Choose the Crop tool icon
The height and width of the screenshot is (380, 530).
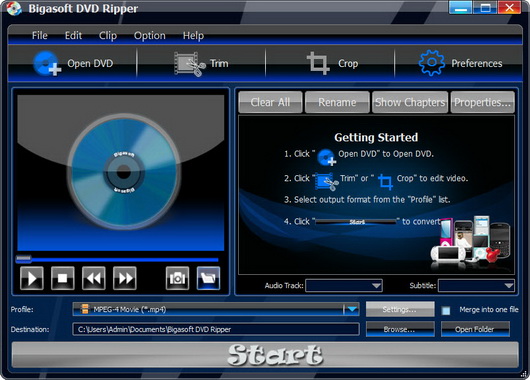click(318, 63)
